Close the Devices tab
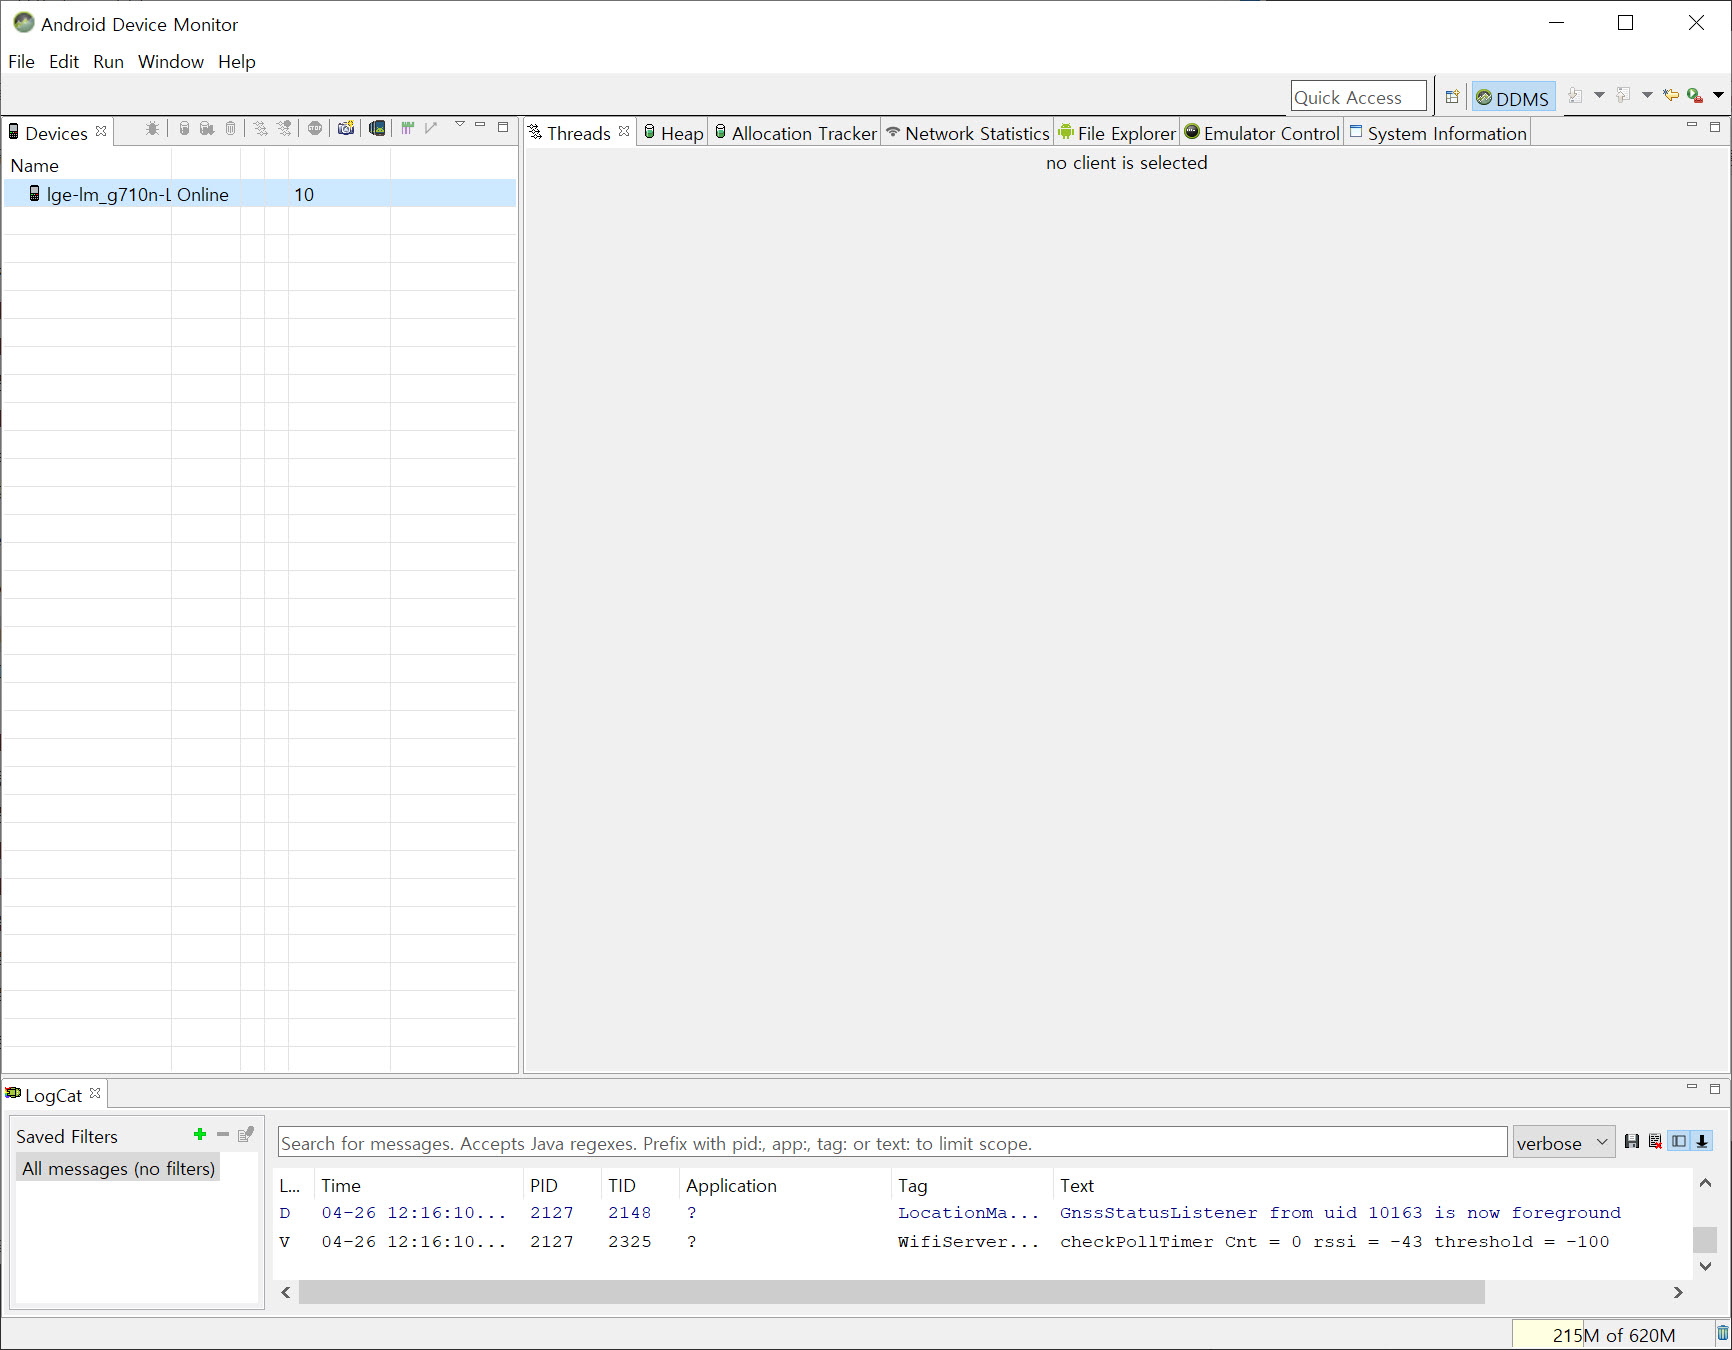The width and height of the screenshot is (1732, 1350). [101, 131]
